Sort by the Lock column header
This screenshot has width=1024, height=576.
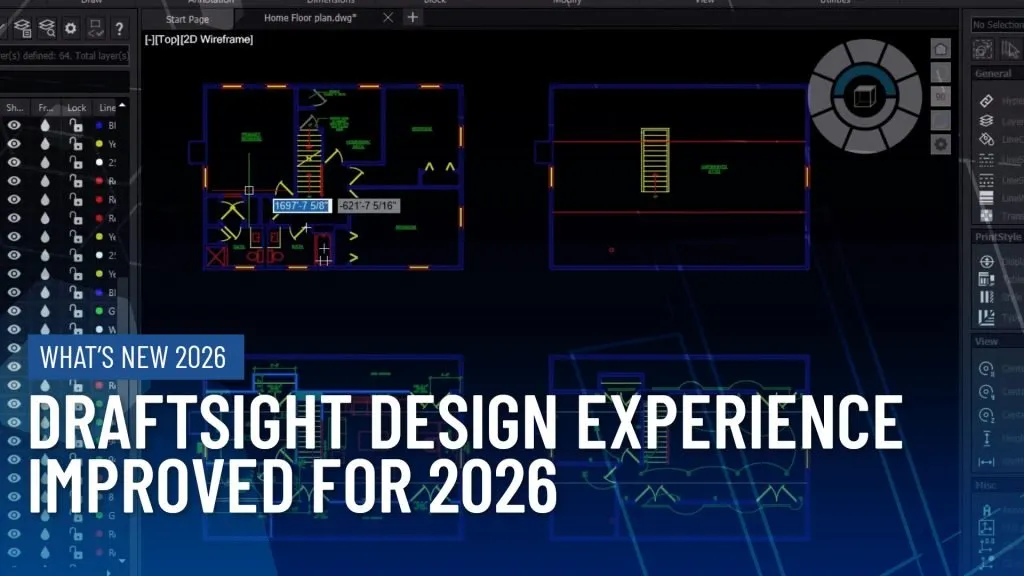76,107
